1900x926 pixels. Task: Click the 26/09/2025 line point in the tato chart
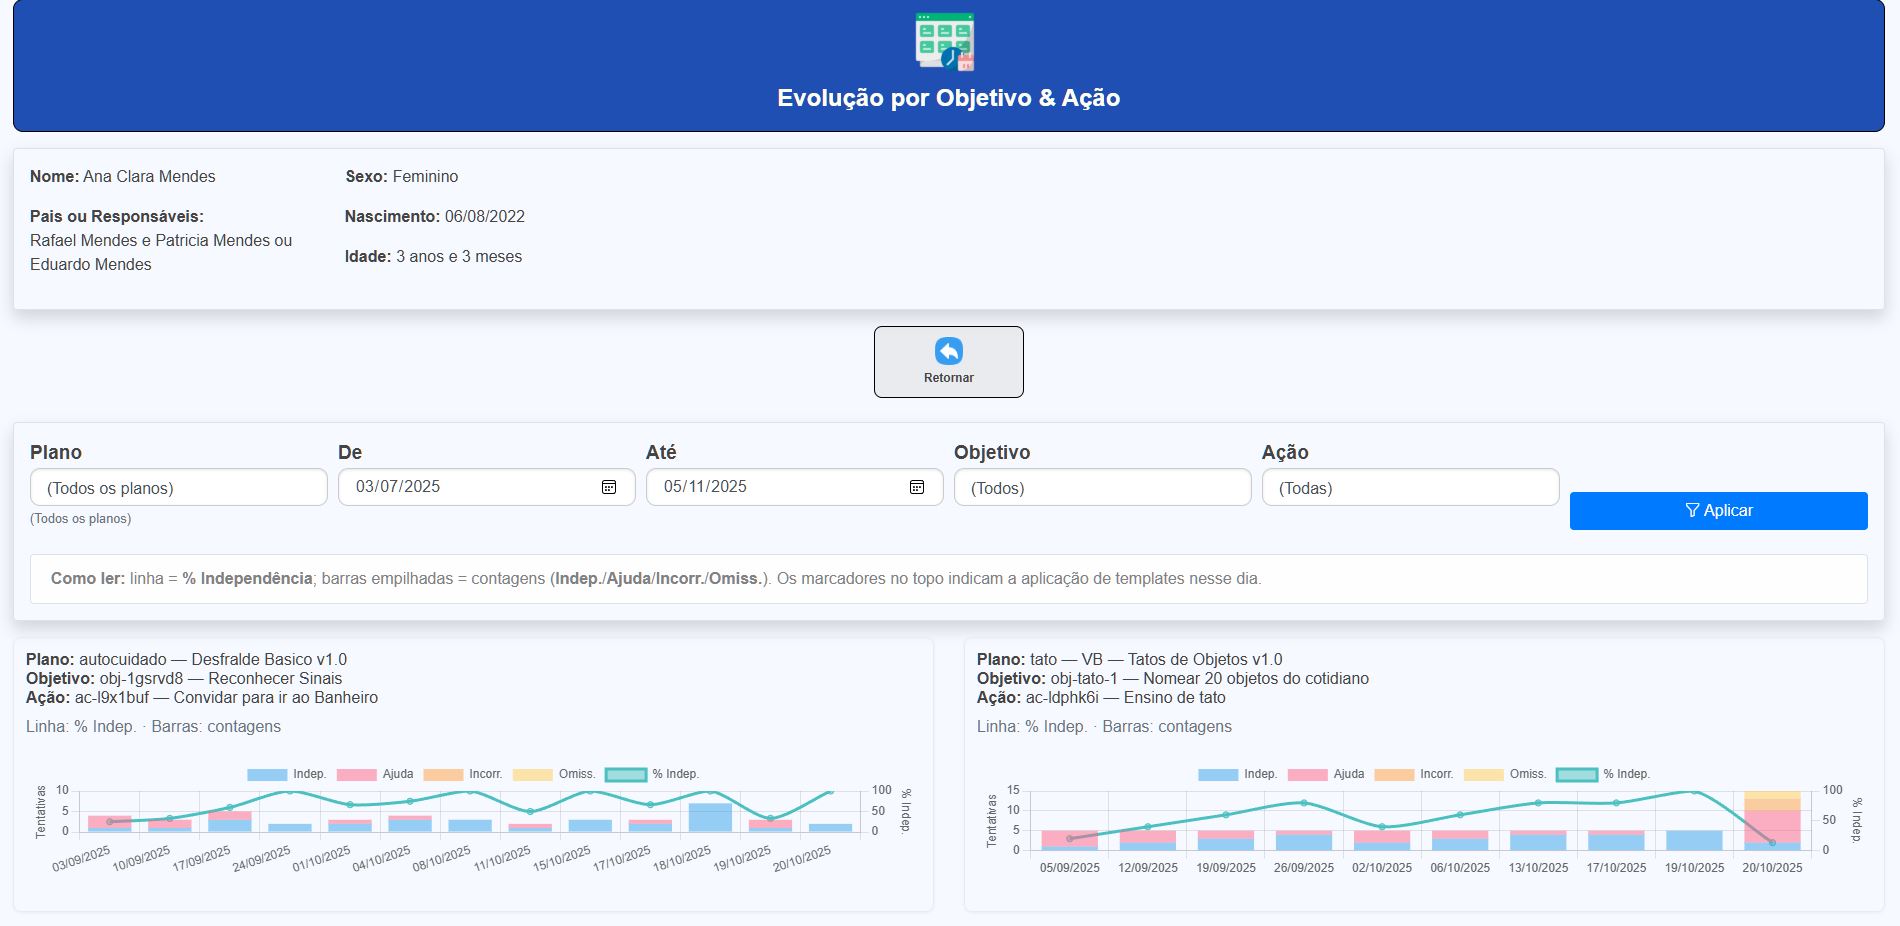click(x=1303, y=803)
